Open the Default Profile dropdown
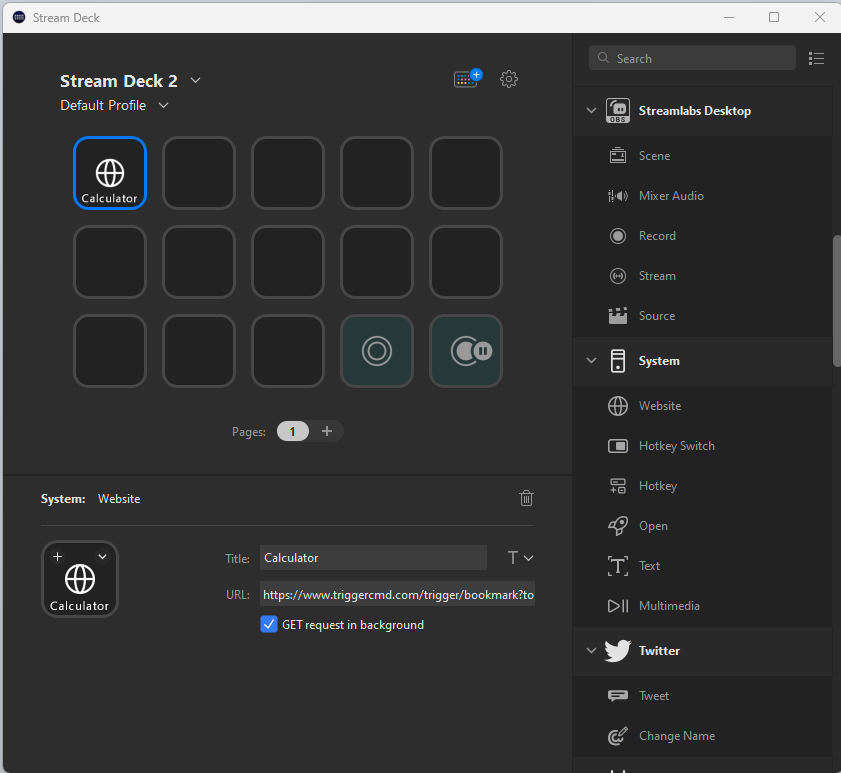 [x=164, y=105]
